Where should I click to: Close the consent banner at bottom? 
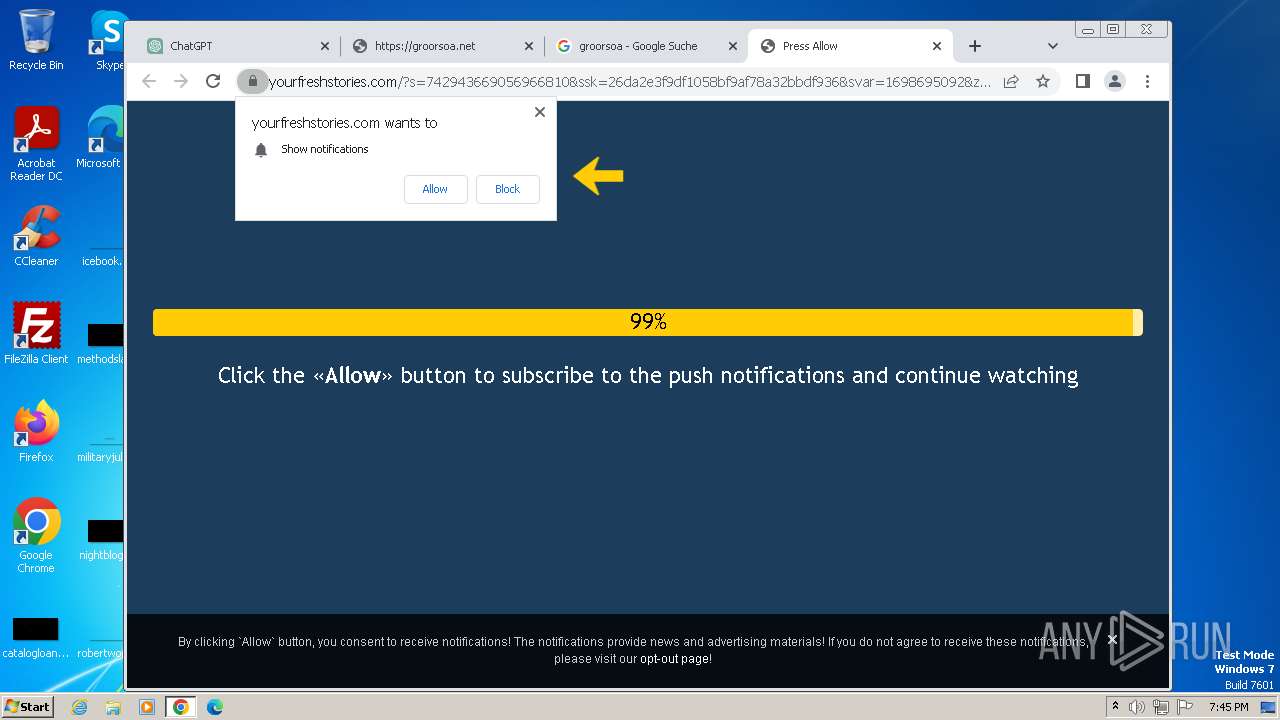tap(1112, 639)
